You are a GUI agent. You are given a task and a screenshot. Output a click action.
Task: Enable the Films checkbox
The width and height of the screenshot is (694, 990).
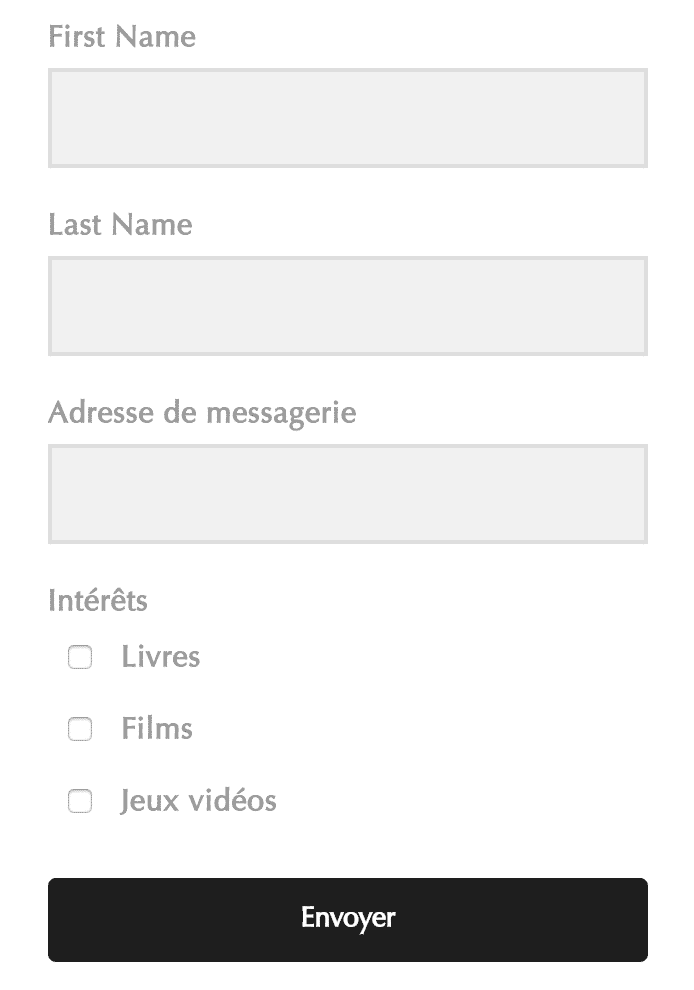tap(80, 730)
